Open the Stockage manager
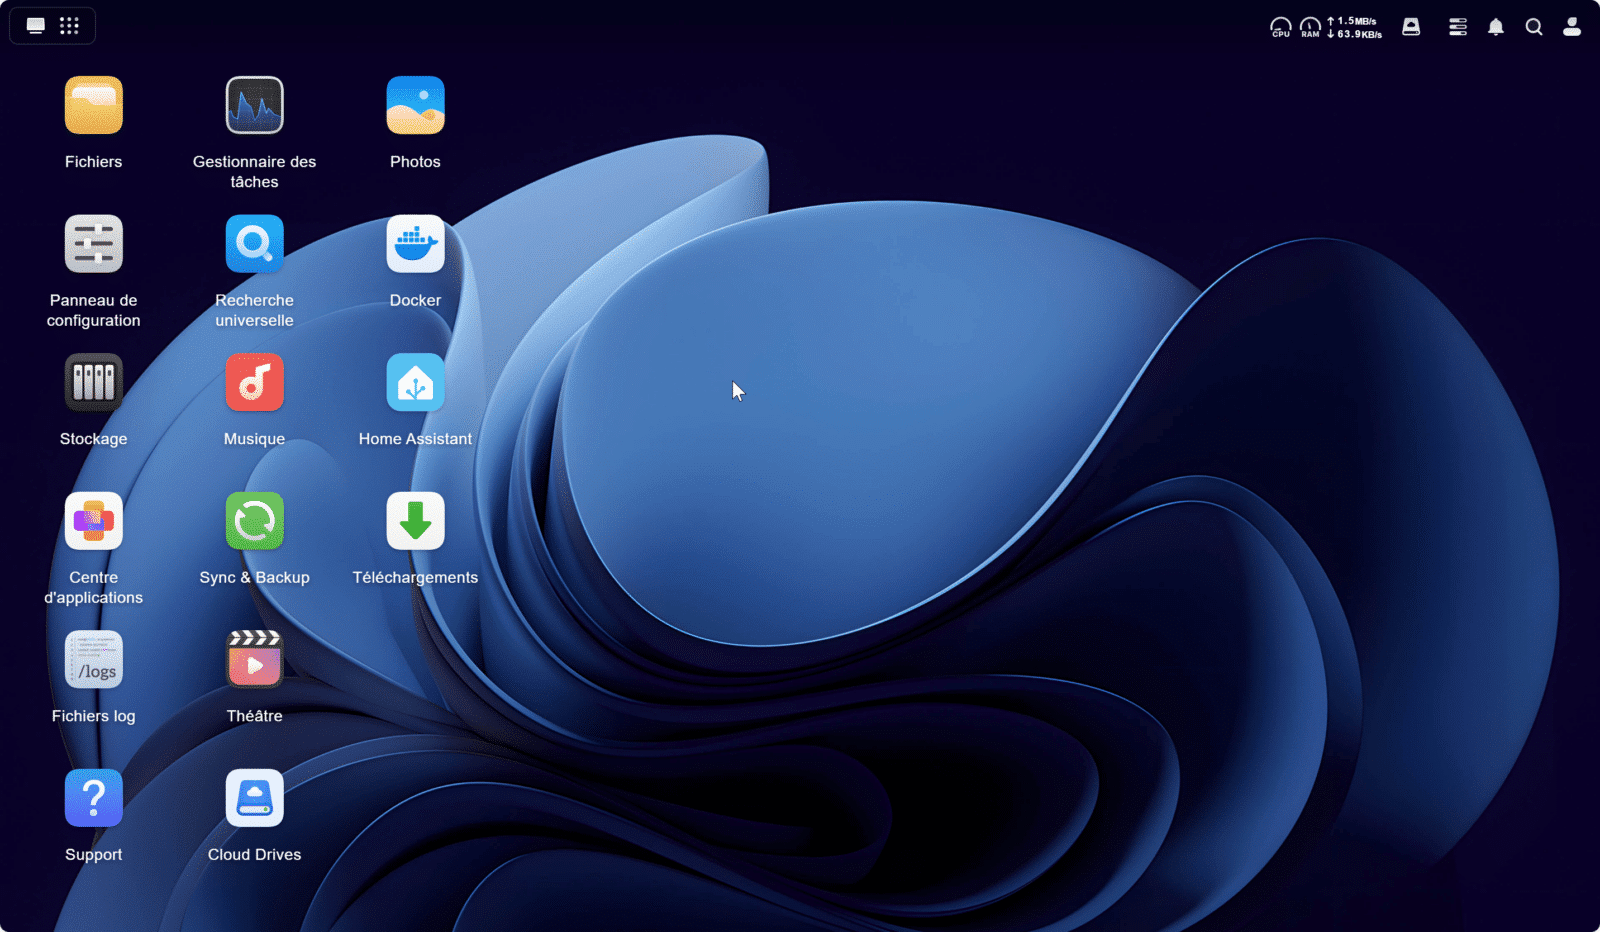The height and width of the screenshot is (932, 1600). 93,382
